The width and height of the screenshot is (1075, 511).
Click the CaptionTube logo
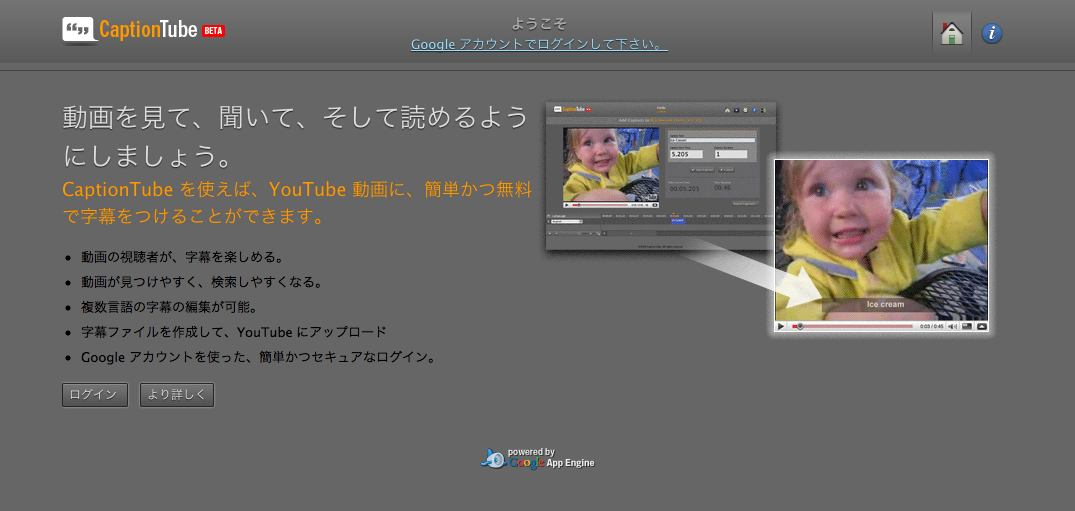pyautogui.click(x=130, y=30)
